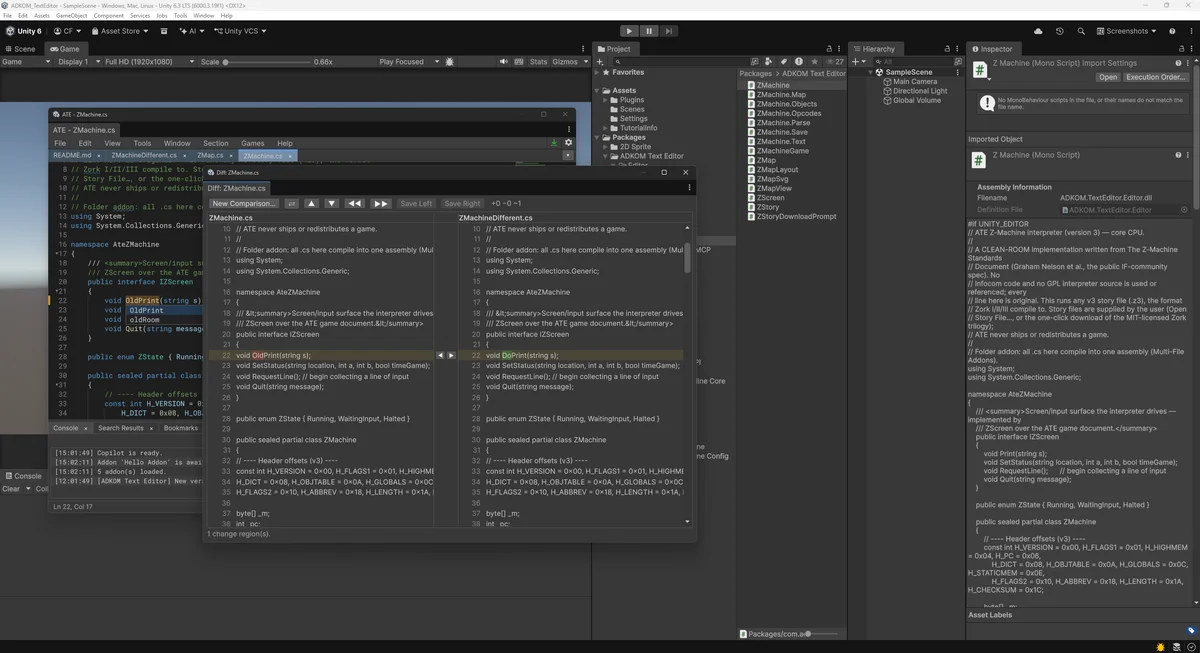Click the Project panel add (+) button
The image size is (1200, 653).
[x=600, y=61]
